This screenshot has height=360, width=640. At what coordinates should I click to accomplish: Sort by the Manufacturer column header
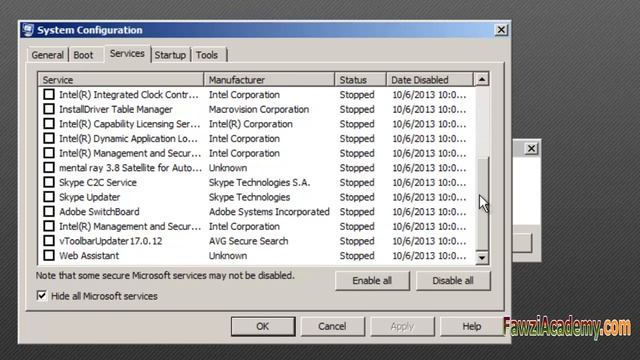coord(269,80)
